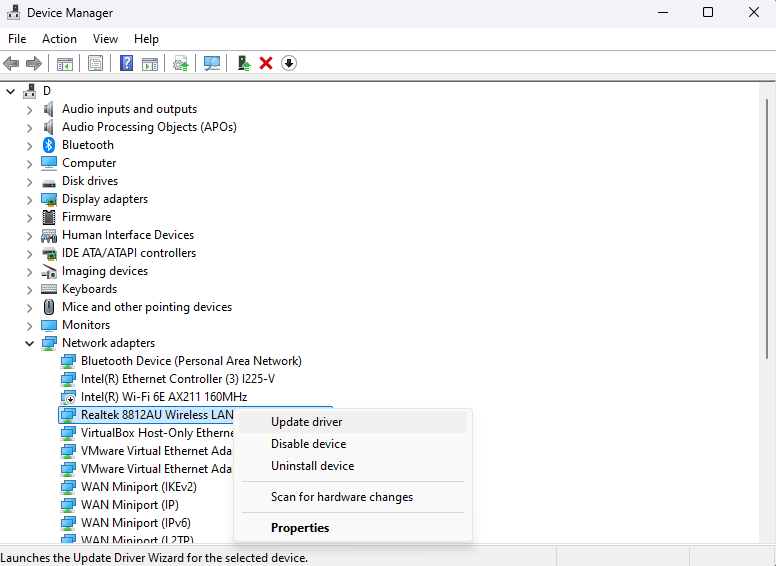Click the root computer node icon

tap(30, 91)
